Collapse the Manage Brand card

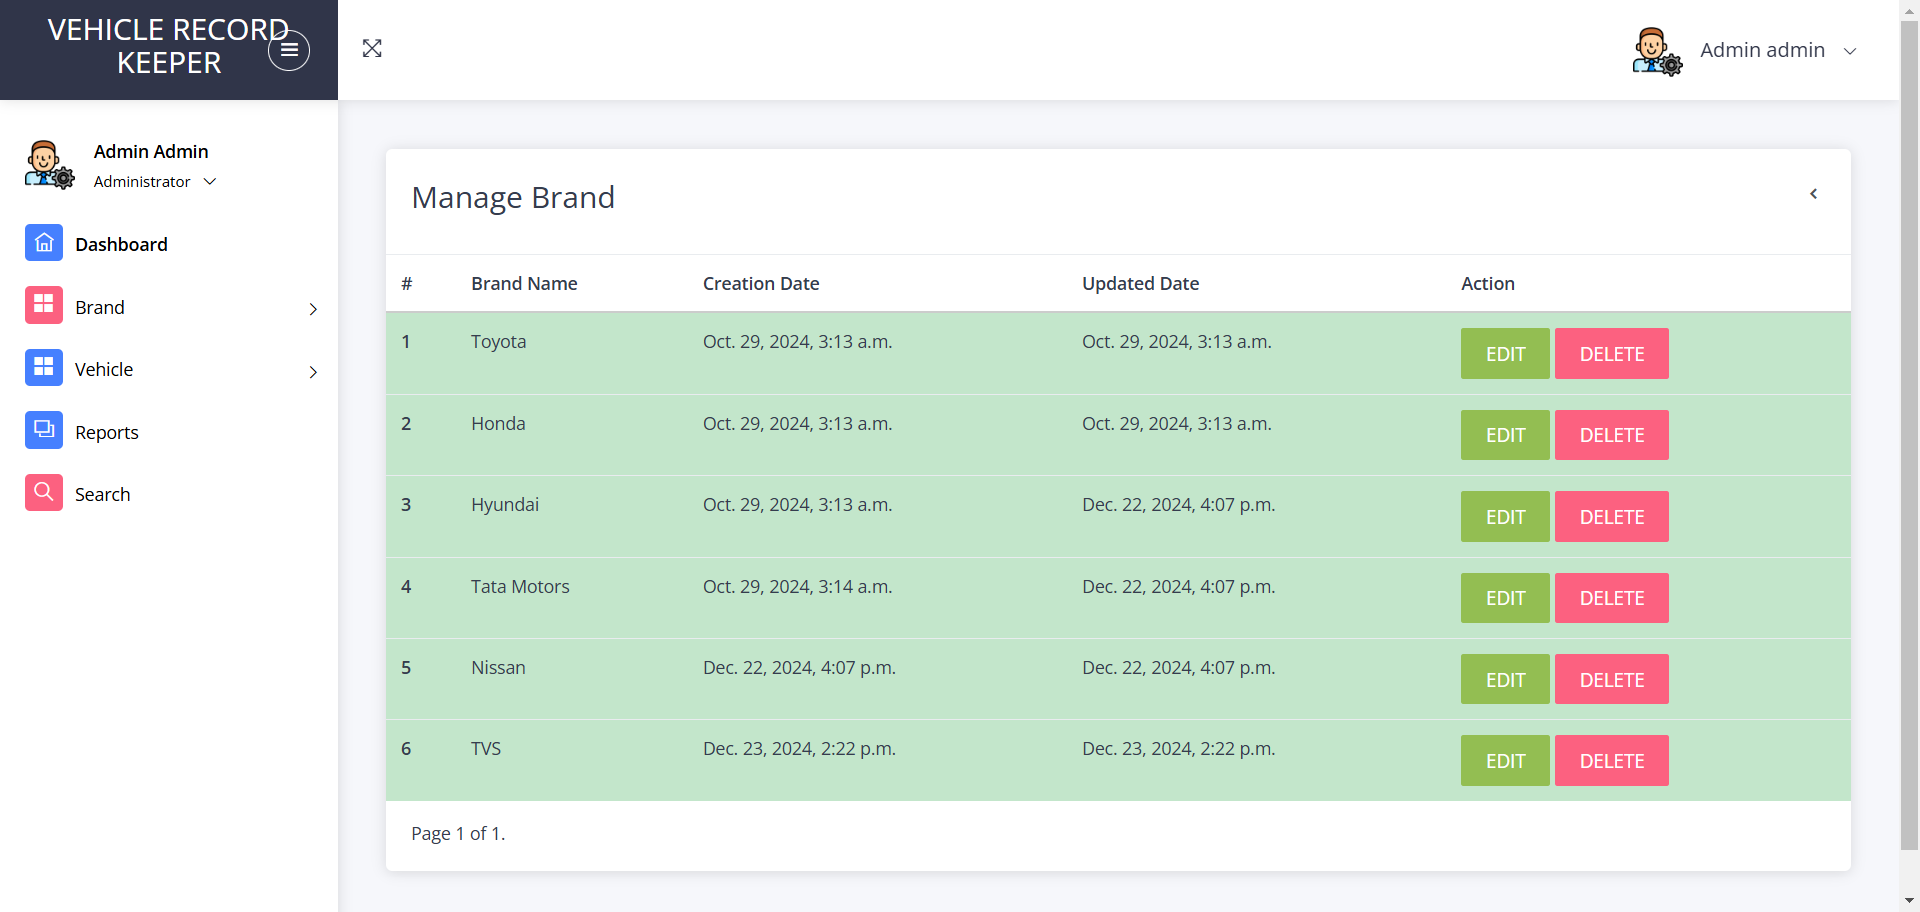click(1813, 194)
